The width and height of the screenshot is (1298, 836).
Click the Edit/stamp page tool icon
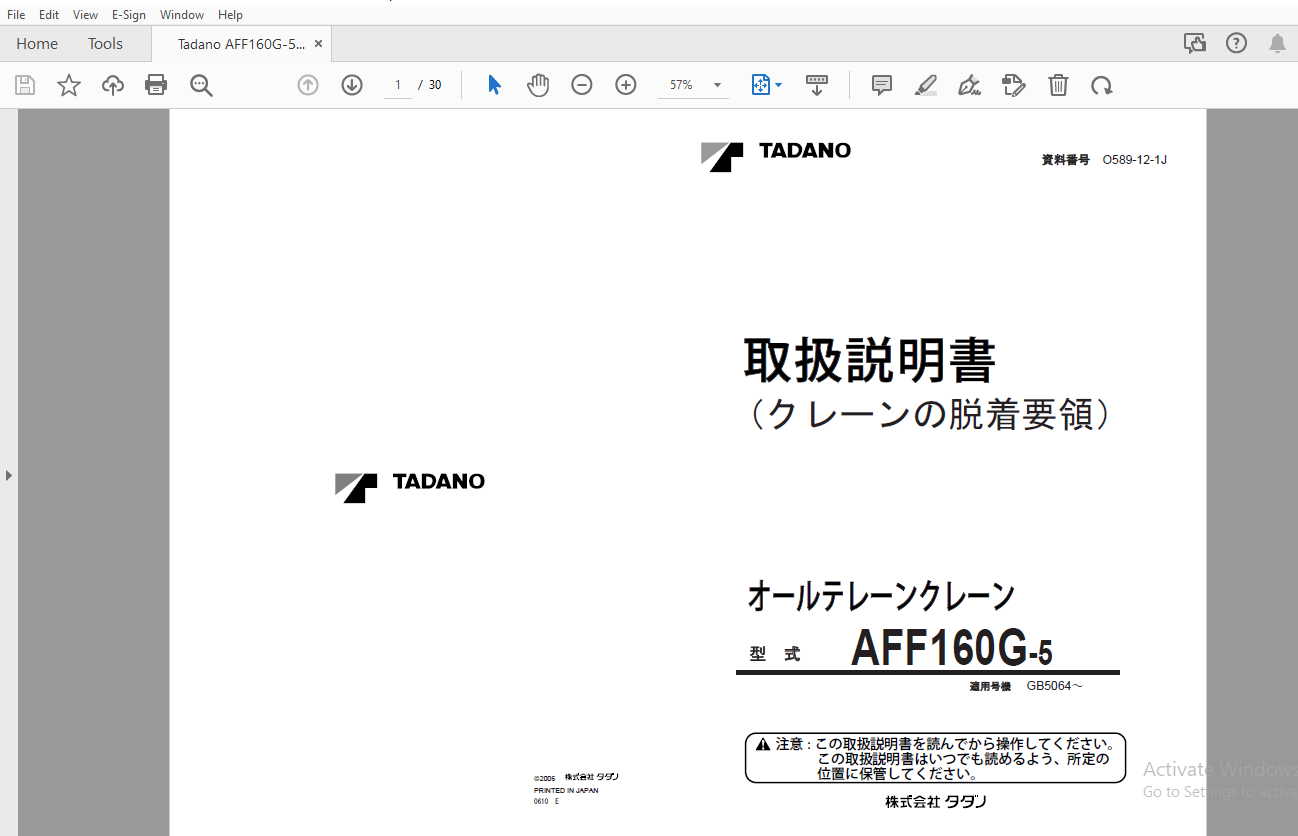pos(1014,85)
